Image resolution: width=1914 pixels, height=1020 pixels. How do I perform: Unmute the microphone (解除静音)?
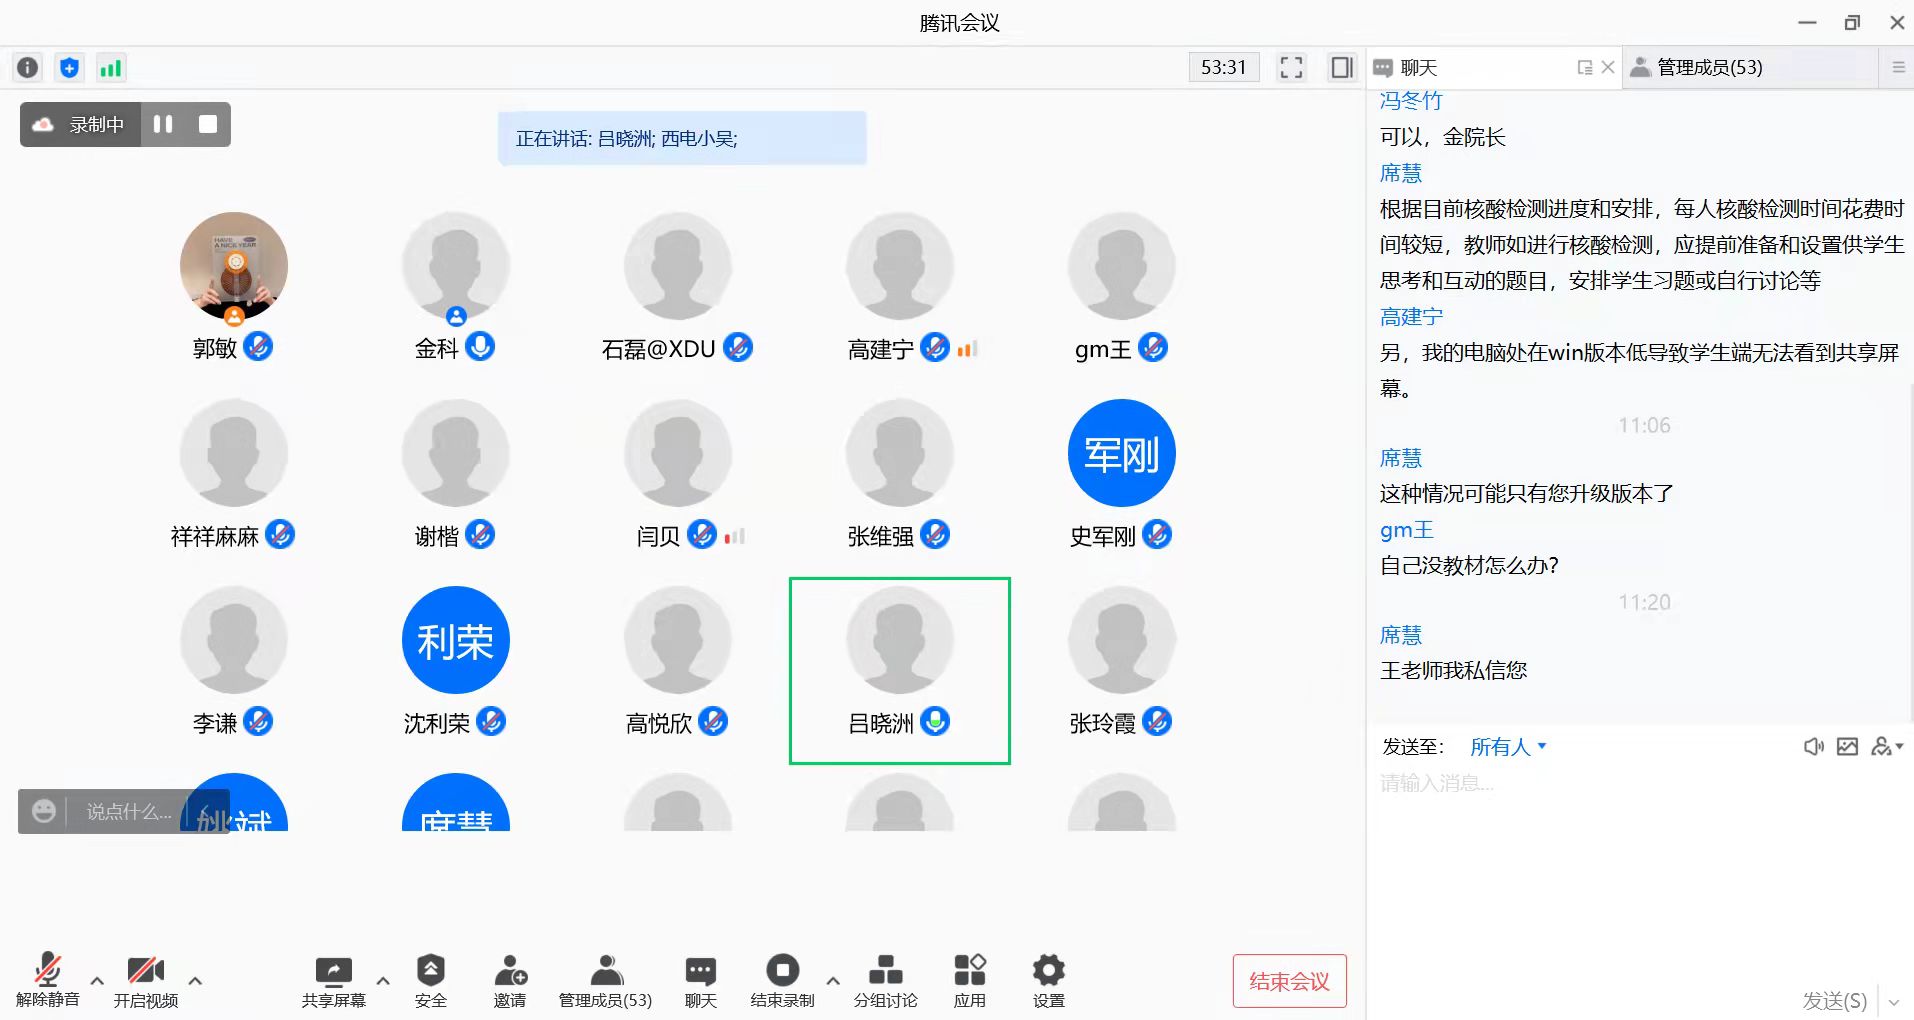(47, 981)
